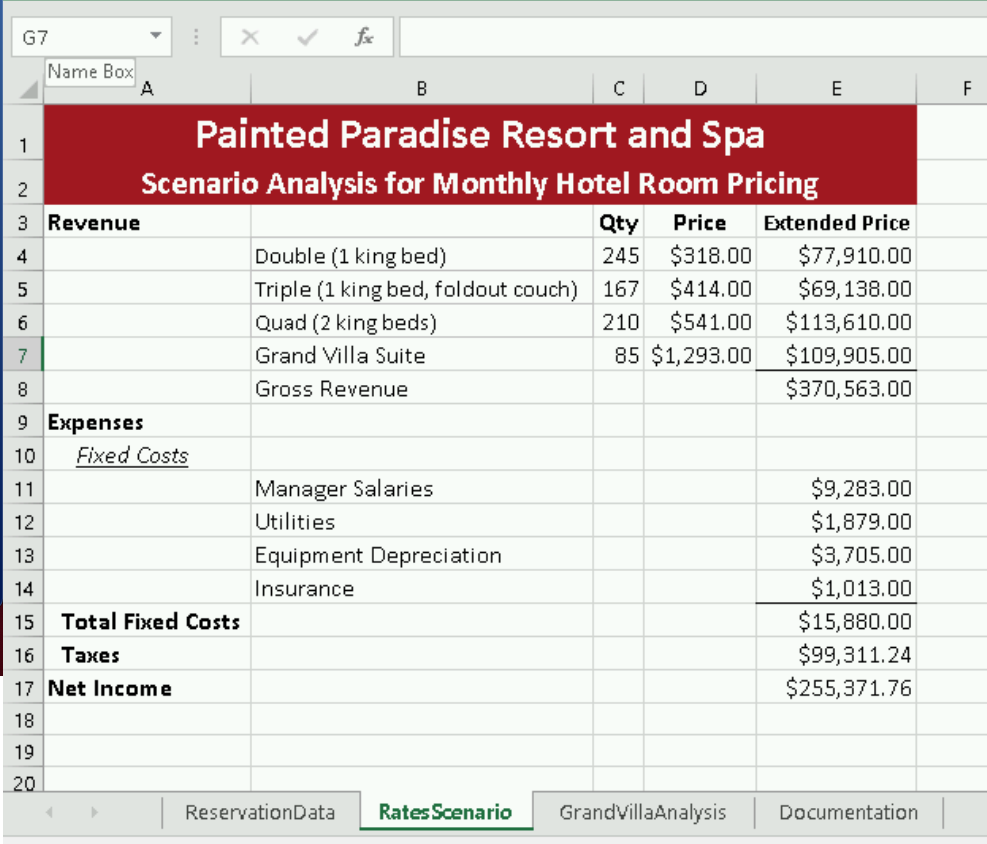The width and height of the screenshot is (987, 844).
Task: Select column C header
Action: click(619, 89)
